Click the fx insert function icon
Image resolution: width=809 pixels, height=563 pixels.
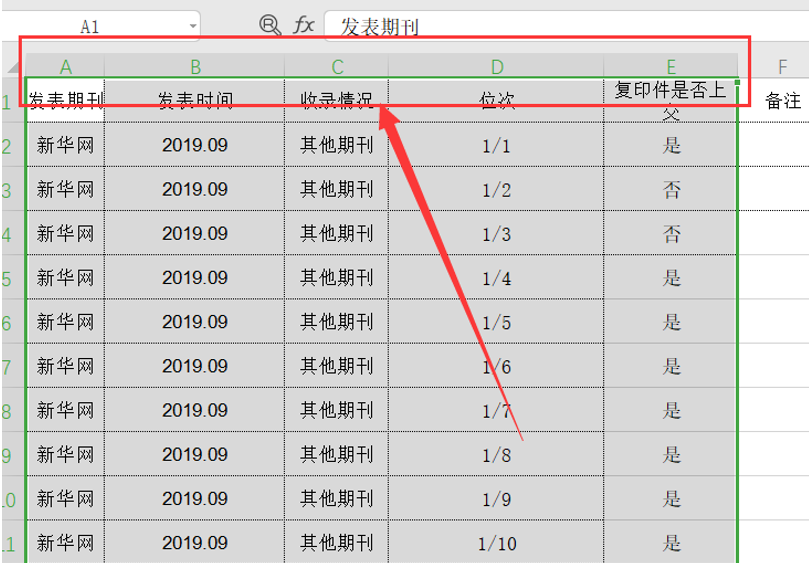point(303,24)
